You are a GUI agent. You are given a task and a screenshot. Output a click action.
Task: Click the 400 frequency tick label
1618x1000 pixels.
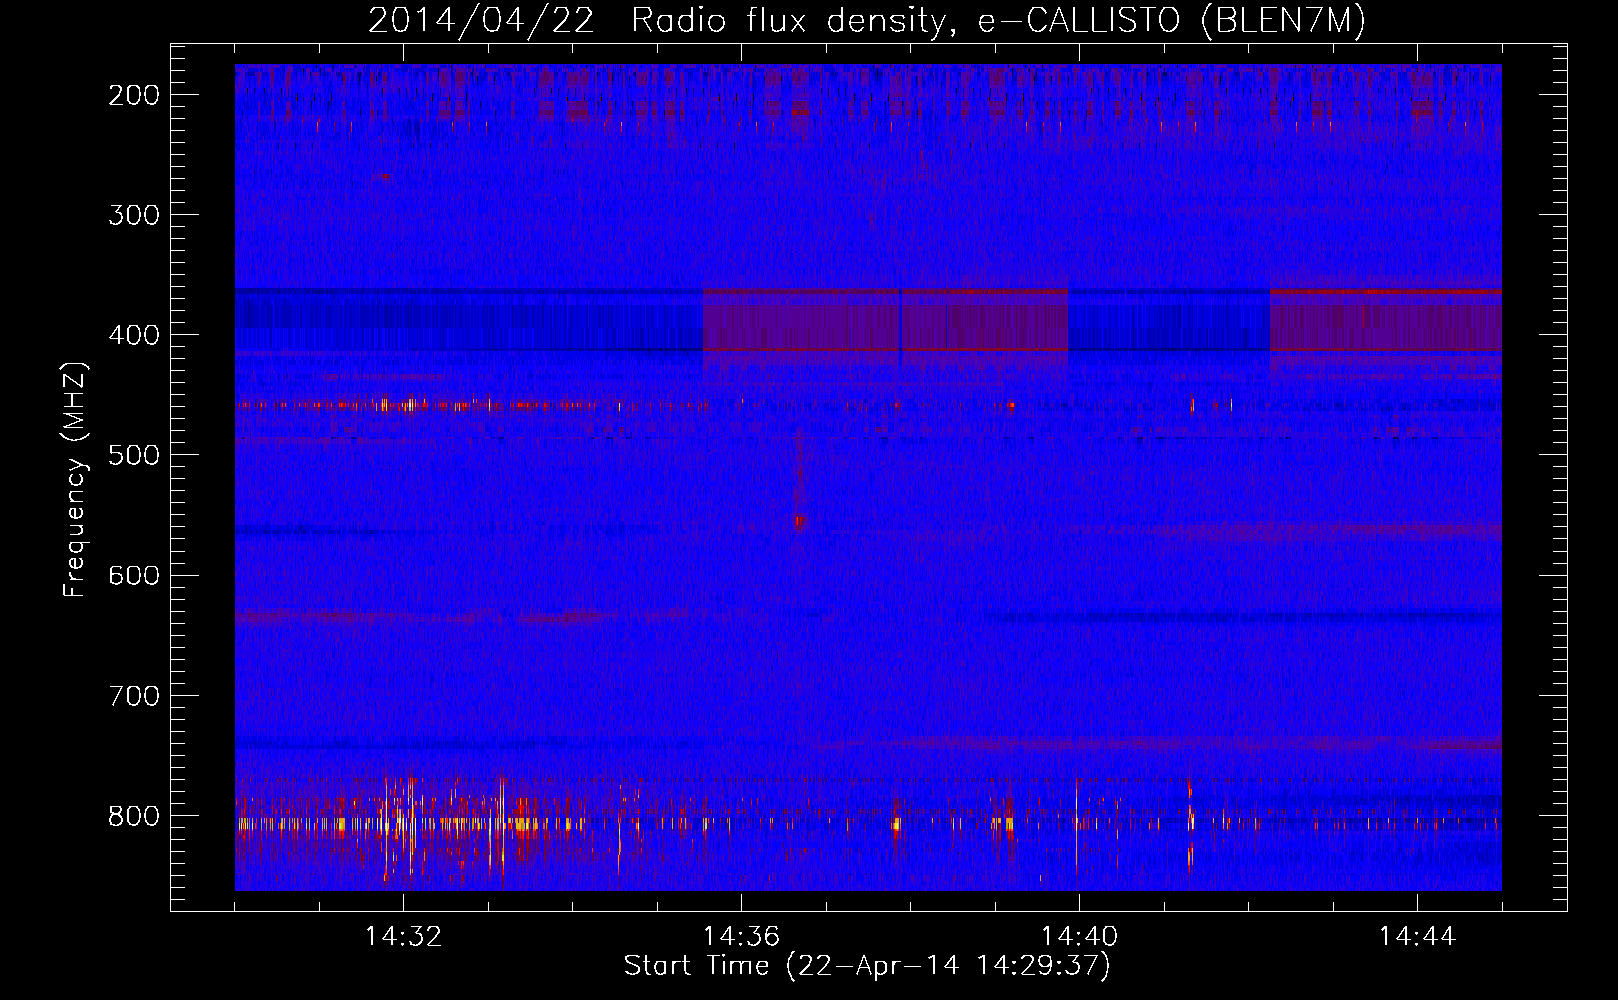click(x=133, y=335)
